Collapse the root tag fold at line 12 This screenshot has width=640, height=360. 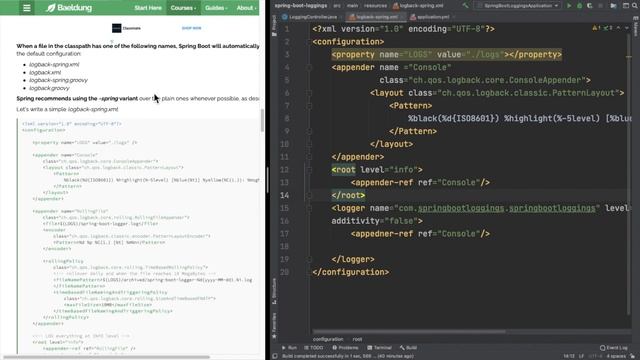(x=309, y=170)
